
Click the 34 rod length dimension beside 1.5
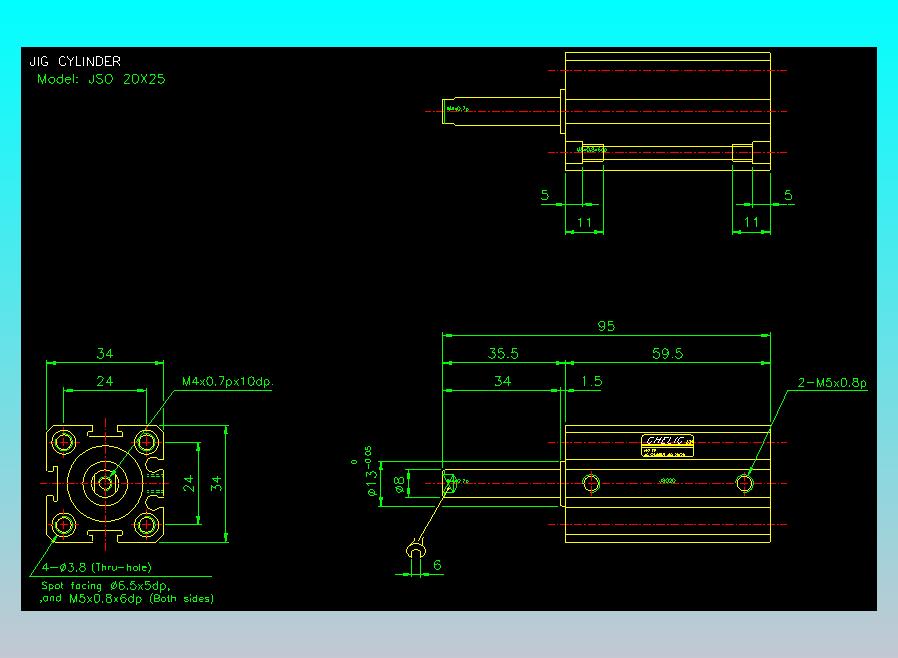pyautogui.click(x=502, y=381)
